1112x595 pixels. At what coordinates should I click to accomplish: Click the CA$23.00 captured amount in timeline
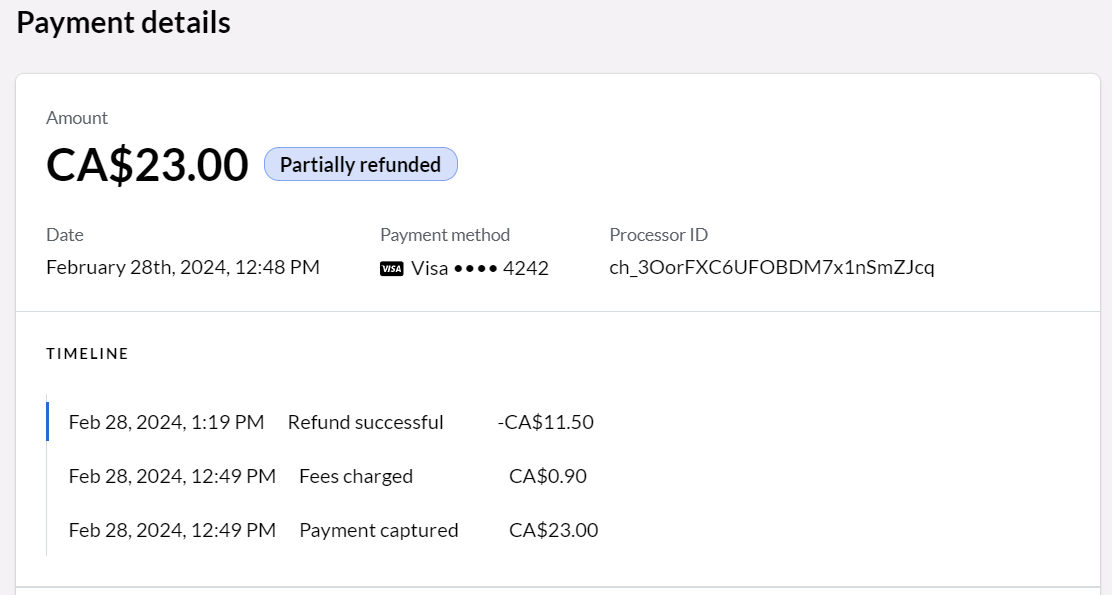point(553,530)
